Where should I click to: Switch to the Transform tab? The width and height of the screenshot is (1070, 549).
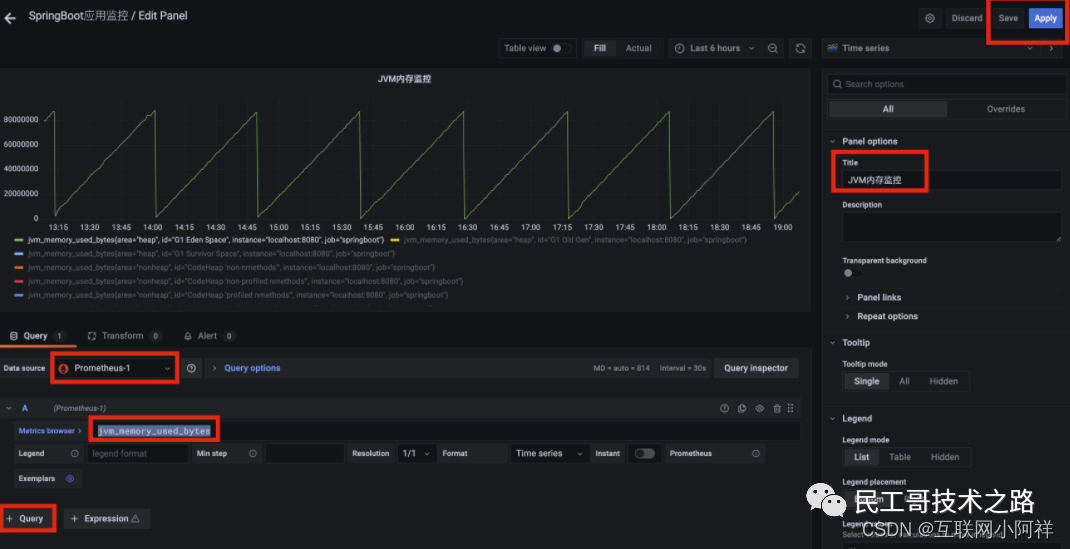click(124, 336)
